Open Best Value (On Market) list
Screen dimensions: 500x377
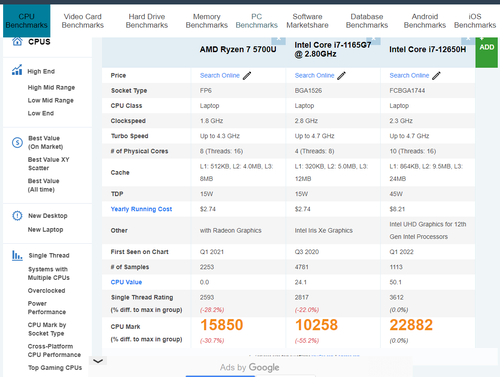pos(45,142)
